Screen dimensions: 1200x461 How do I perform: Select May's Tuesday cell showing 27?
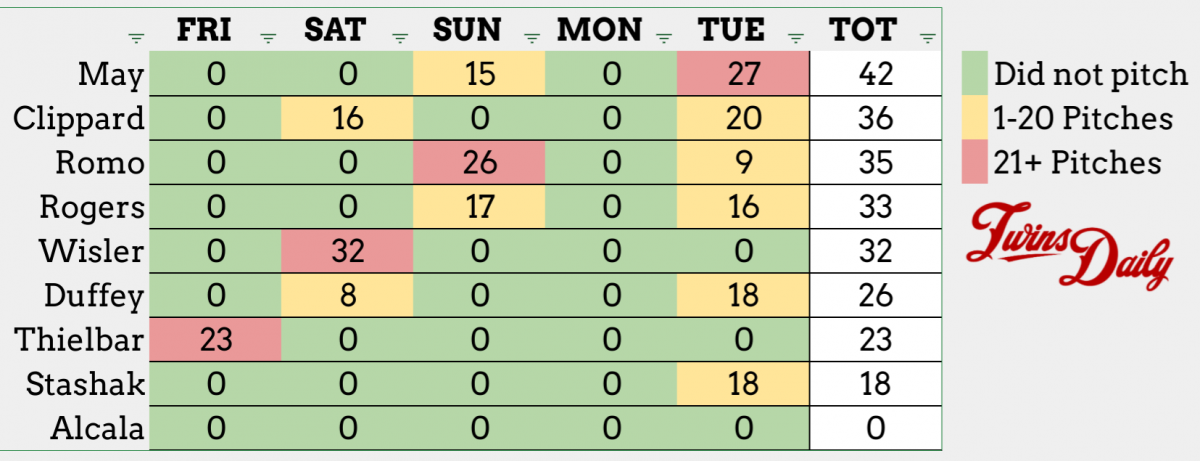742,75
